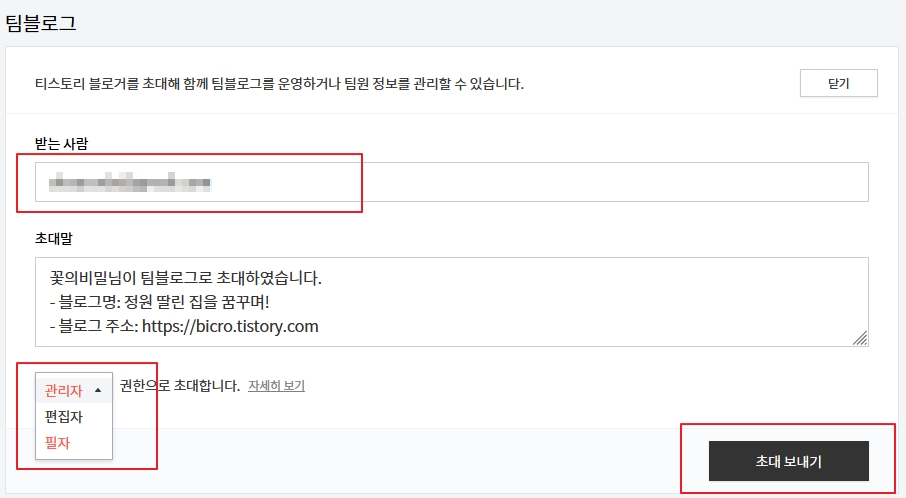The width and height of the screenshot is (906, 498).
Task: Click the textarea resize grip icon
Action: 860,339
